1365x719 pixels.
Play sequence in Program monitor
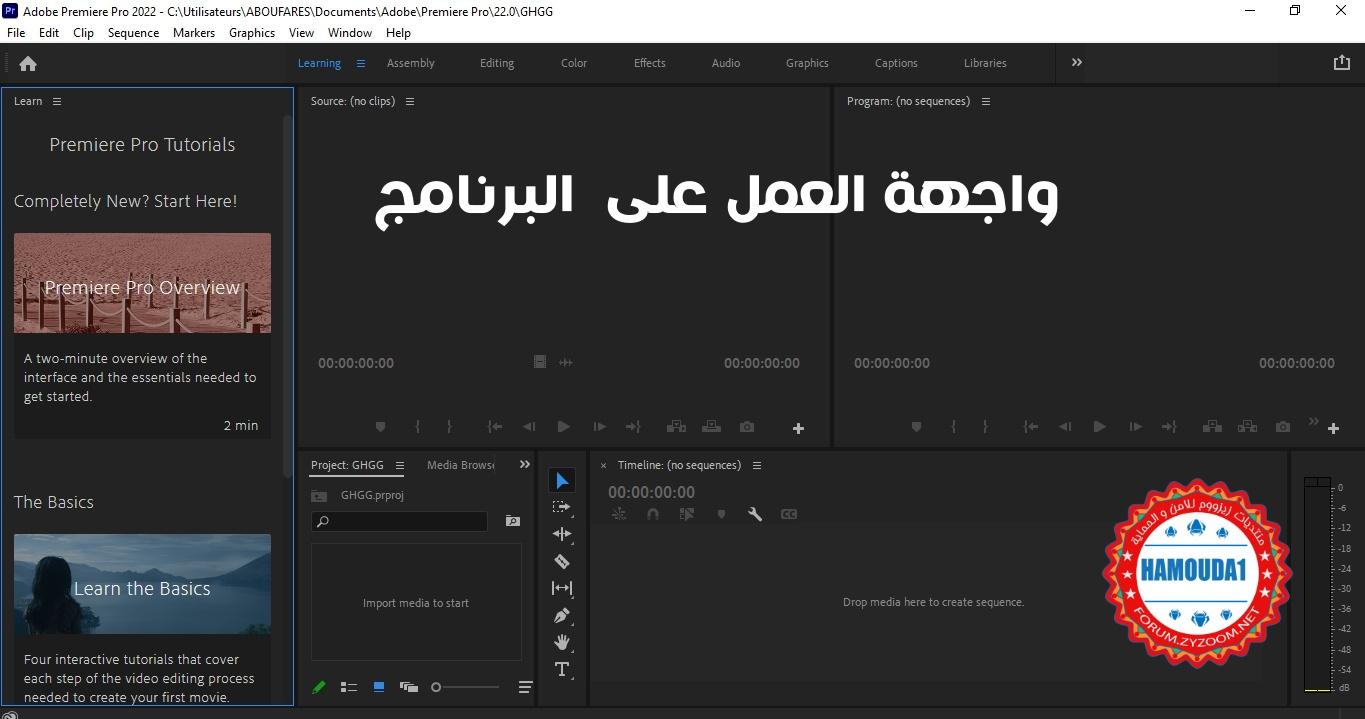(1100, 427)
